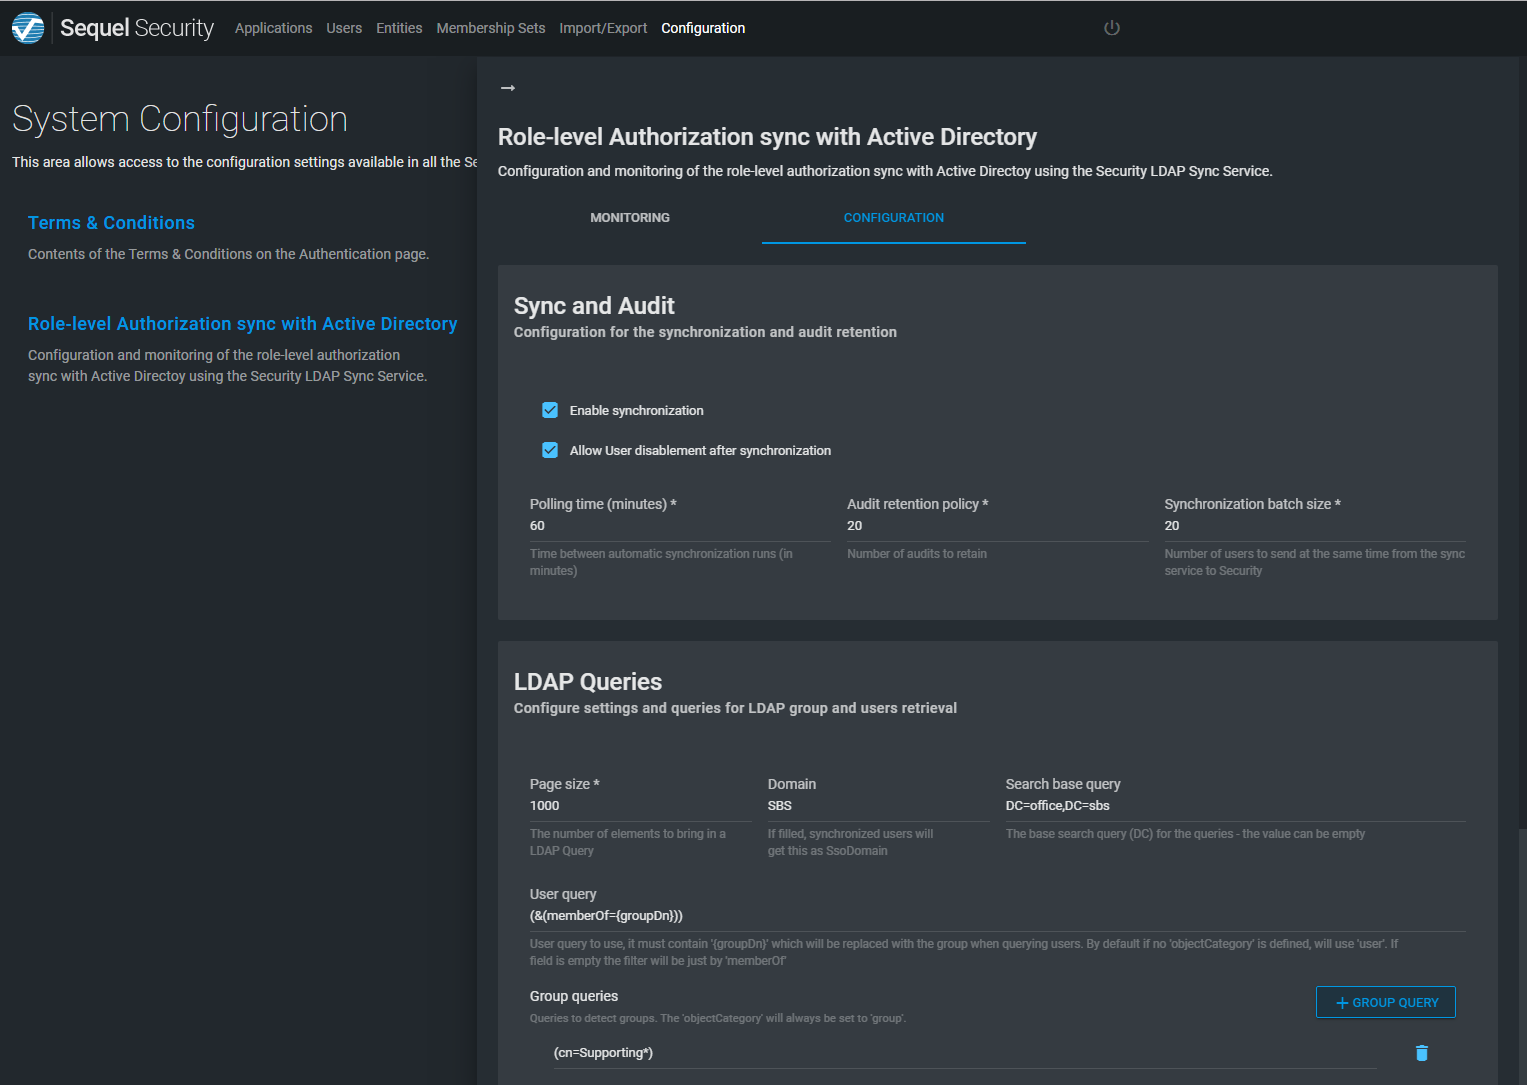Click the Sequel Security checkmark logo
The image size is (1527, 1085).
click(x=28, y=28)
